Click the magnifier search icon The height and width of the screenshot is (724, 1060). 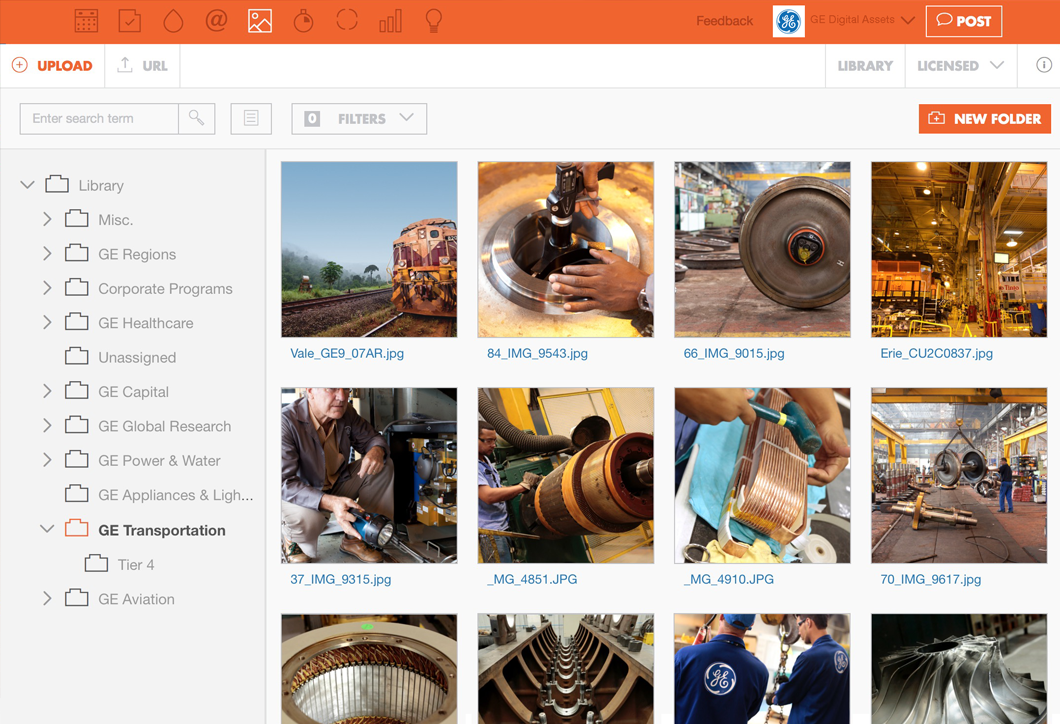pos(197,118)
